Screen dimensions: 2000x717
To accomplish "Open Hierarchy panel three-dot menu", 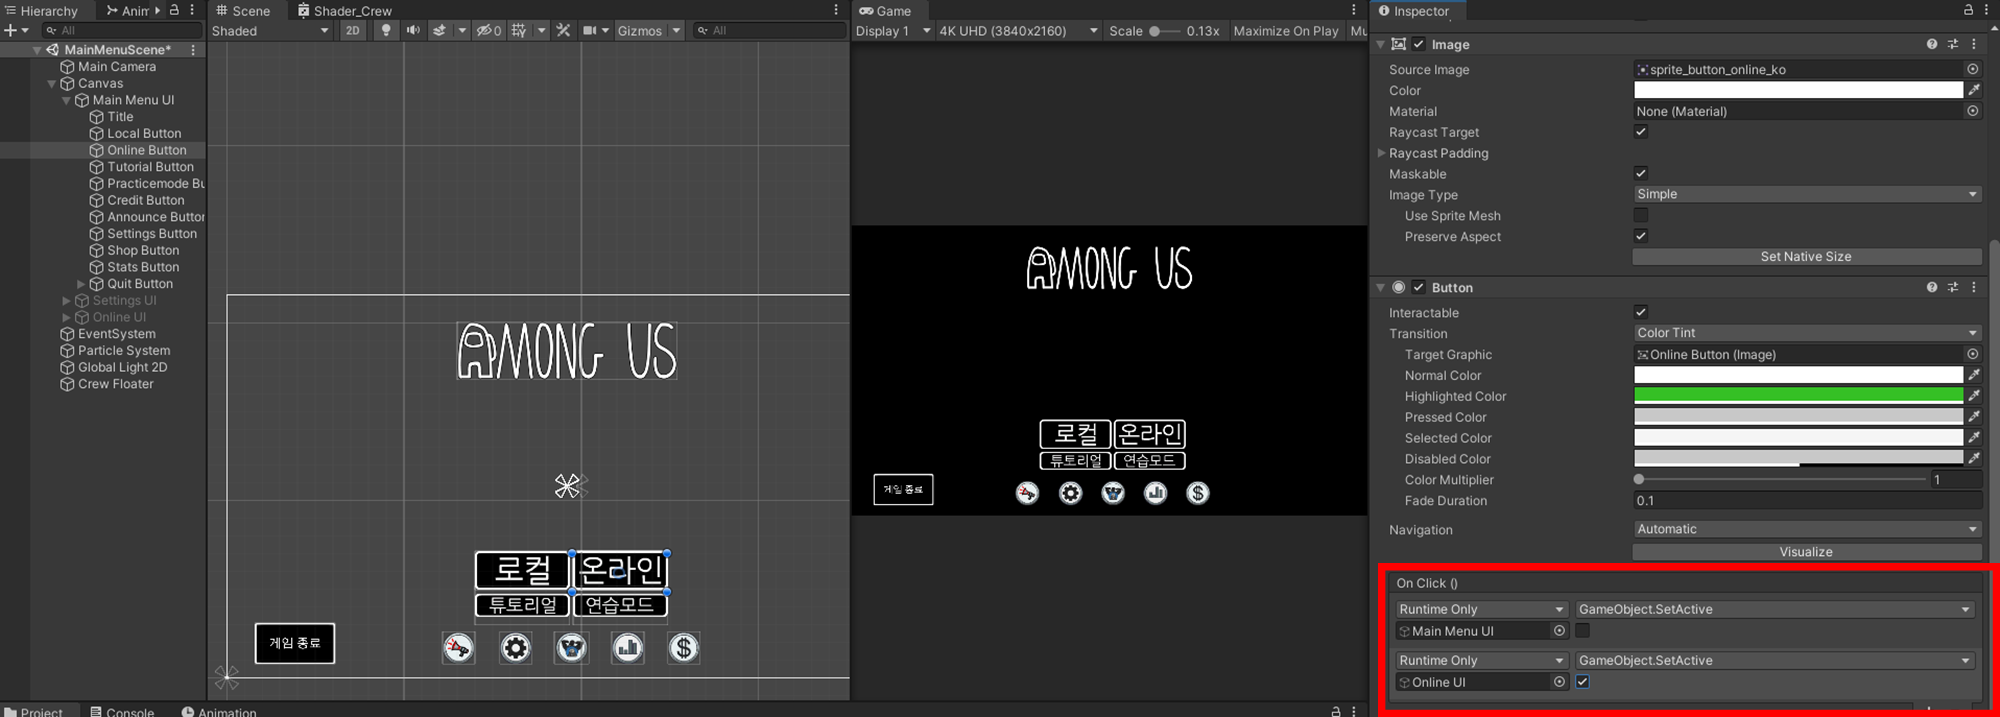I will (x=192, y=10).
